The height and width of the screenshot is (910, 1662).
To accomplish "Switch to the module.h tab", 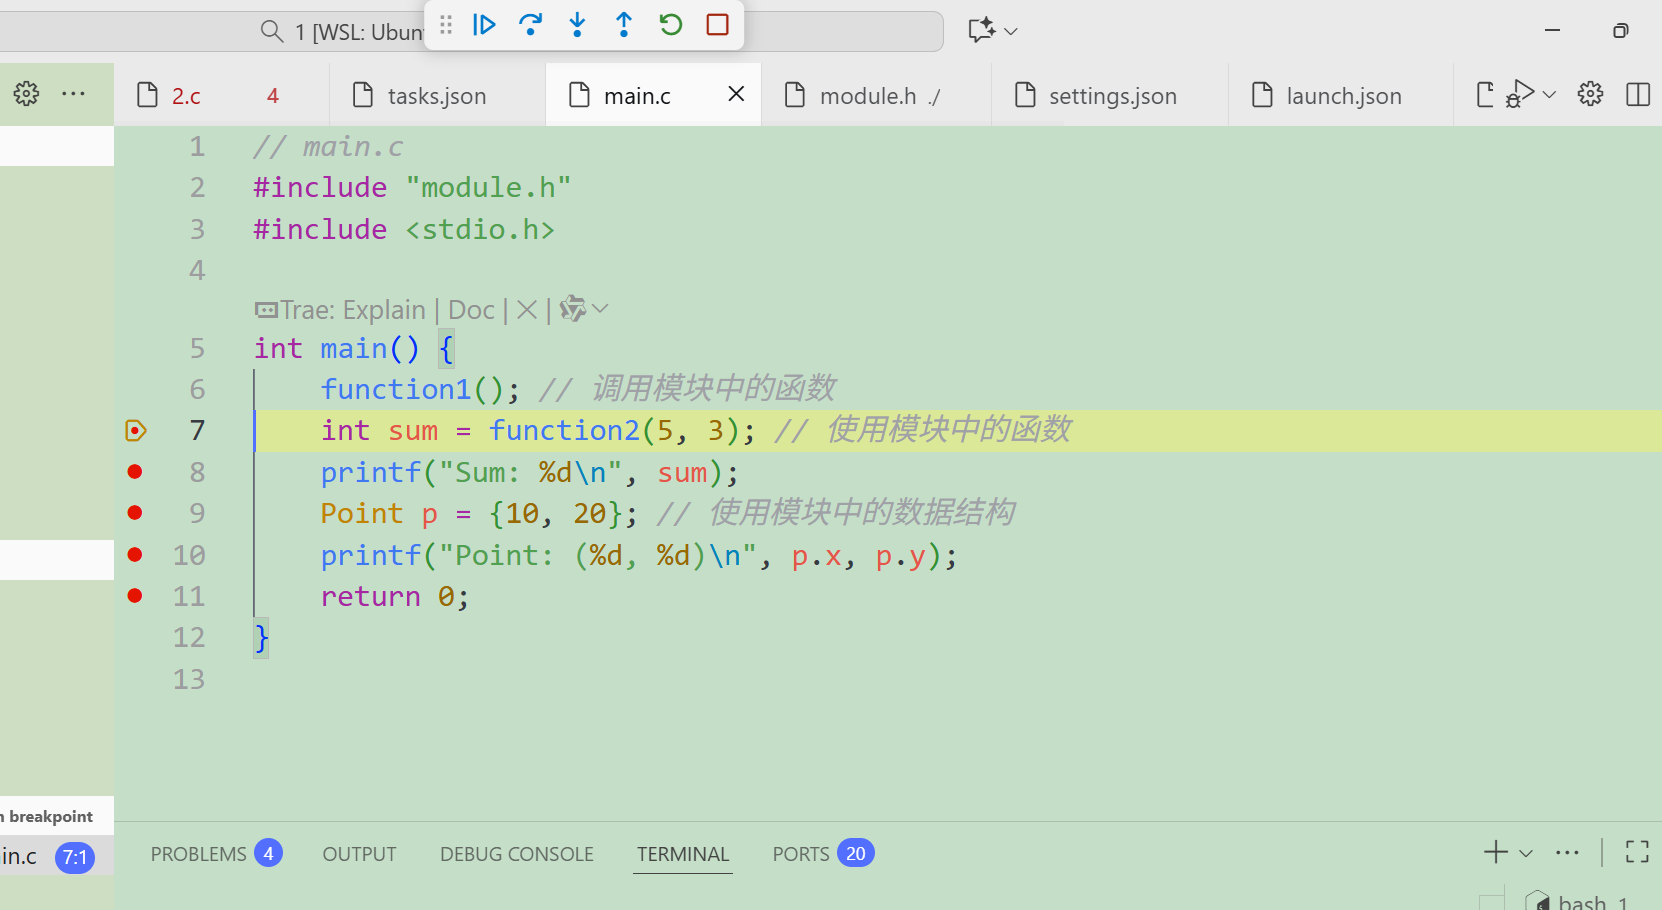I will [868, 96].
